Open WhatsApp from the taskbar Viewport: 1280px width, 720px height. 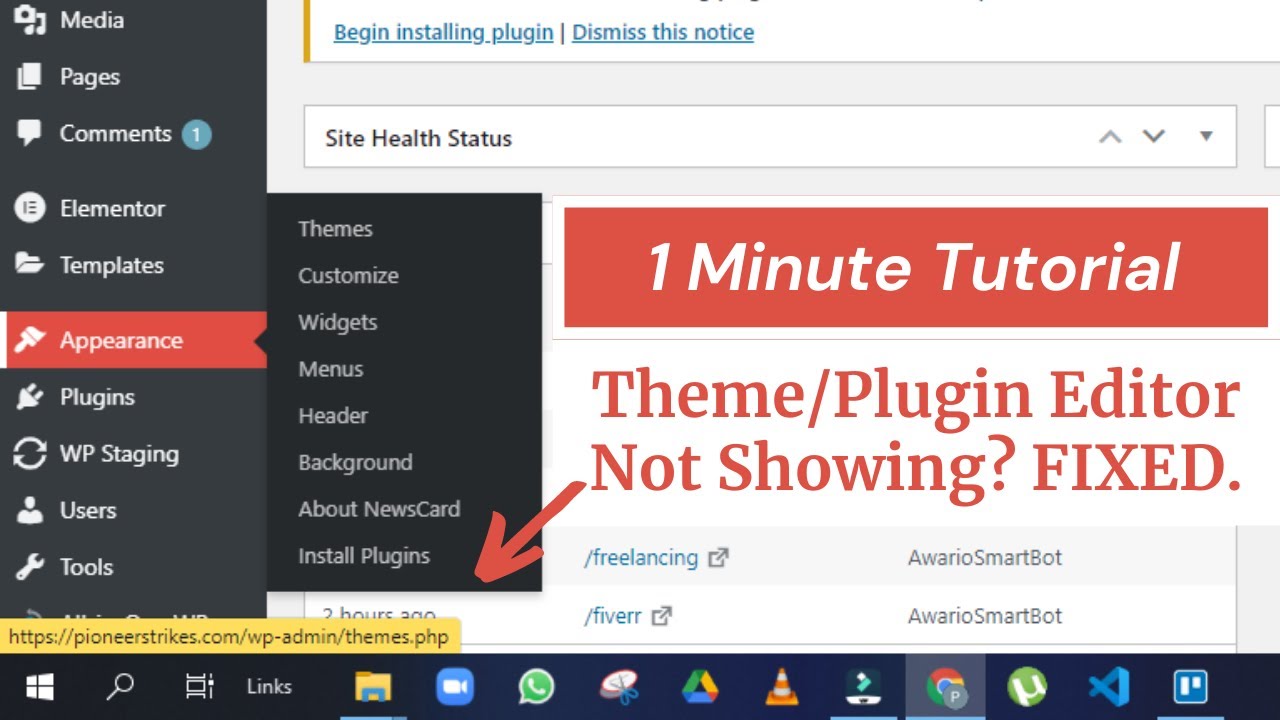tap(537, 687)
